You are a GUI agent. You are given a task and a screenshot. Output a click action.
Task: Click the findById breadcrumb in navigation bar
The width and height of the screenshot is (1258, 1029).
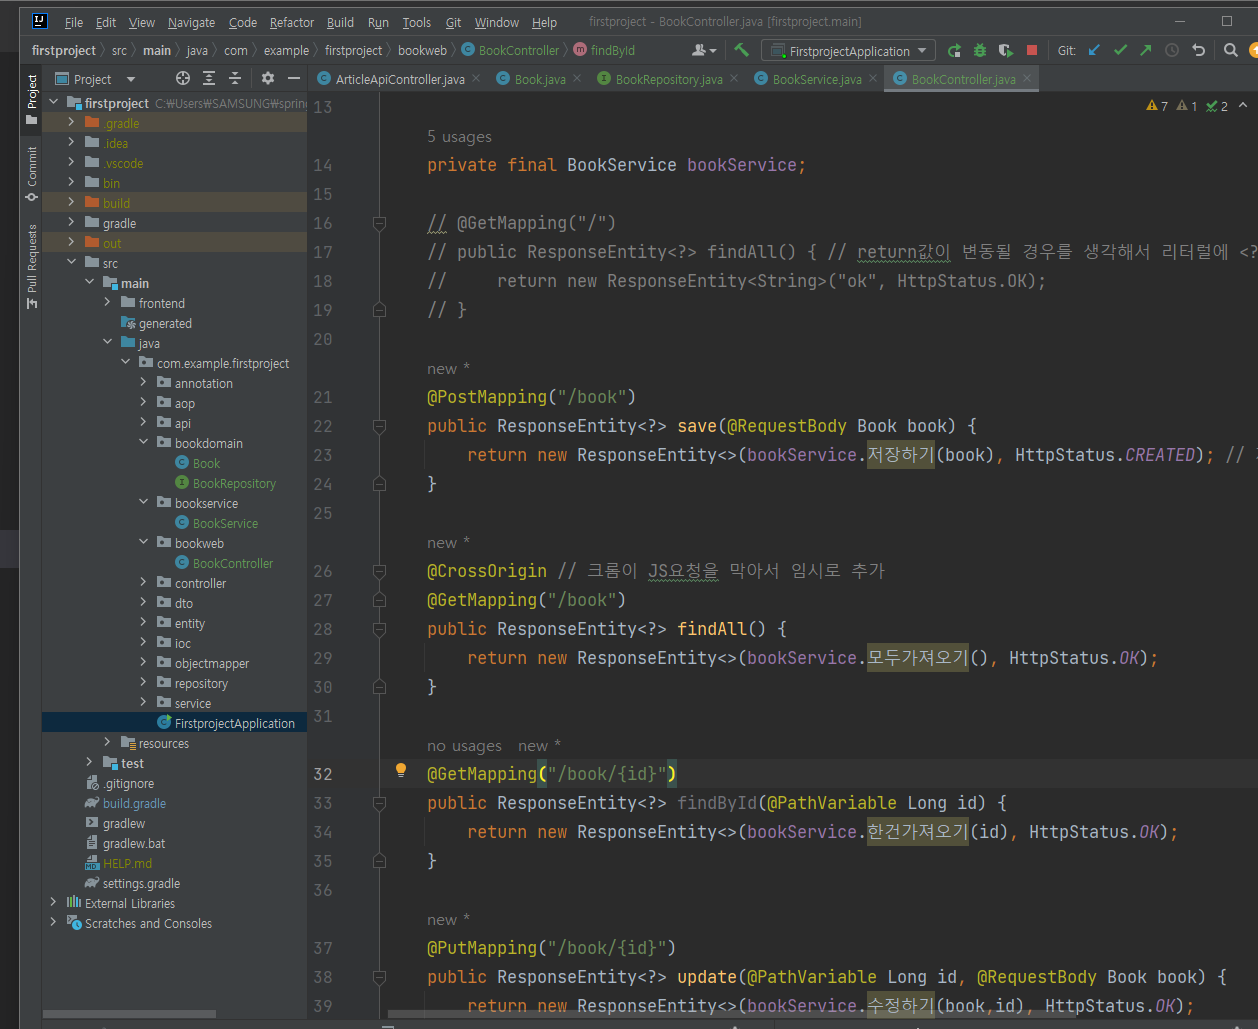612,50
